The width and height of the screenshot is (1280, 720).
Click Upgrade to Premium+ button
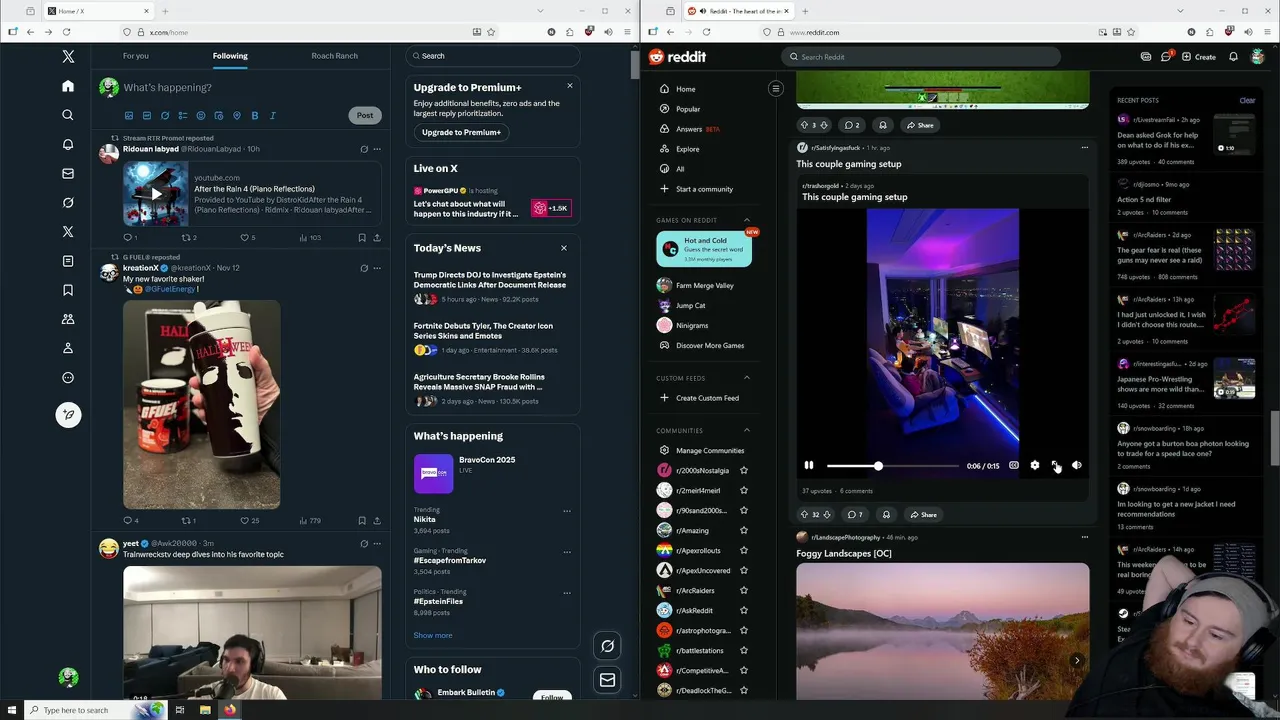461,132
